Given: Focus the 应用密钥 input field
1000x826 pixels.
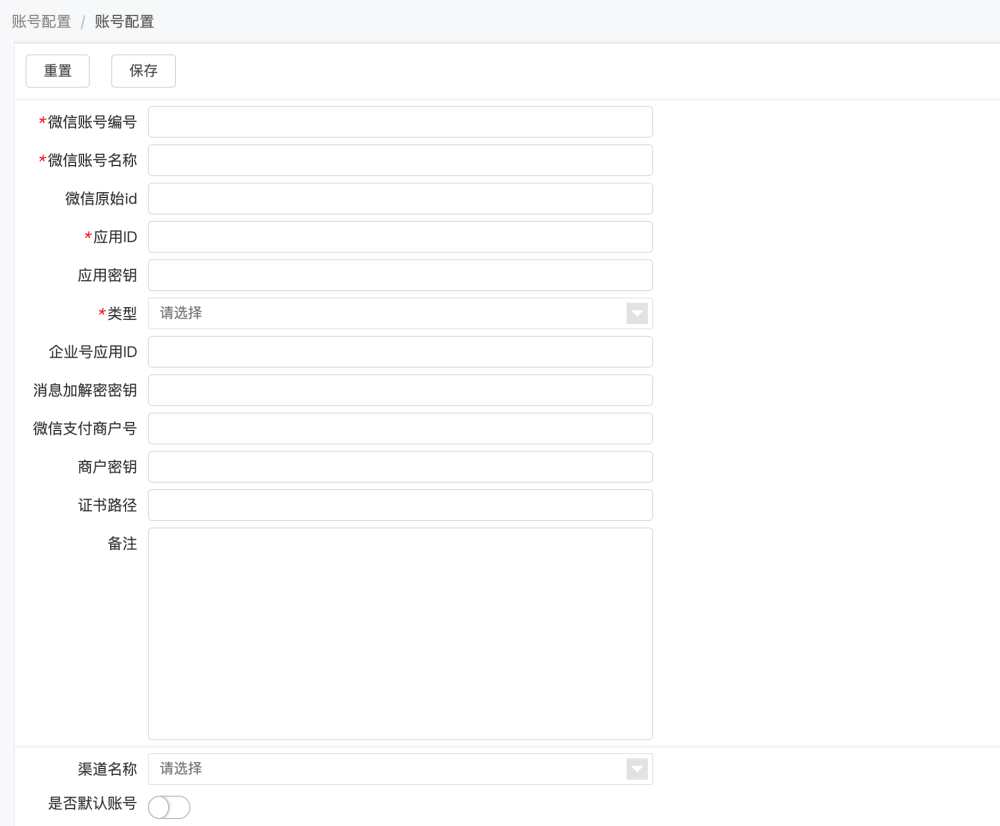Looking at the screenshot, I should [x=401, y=275].
